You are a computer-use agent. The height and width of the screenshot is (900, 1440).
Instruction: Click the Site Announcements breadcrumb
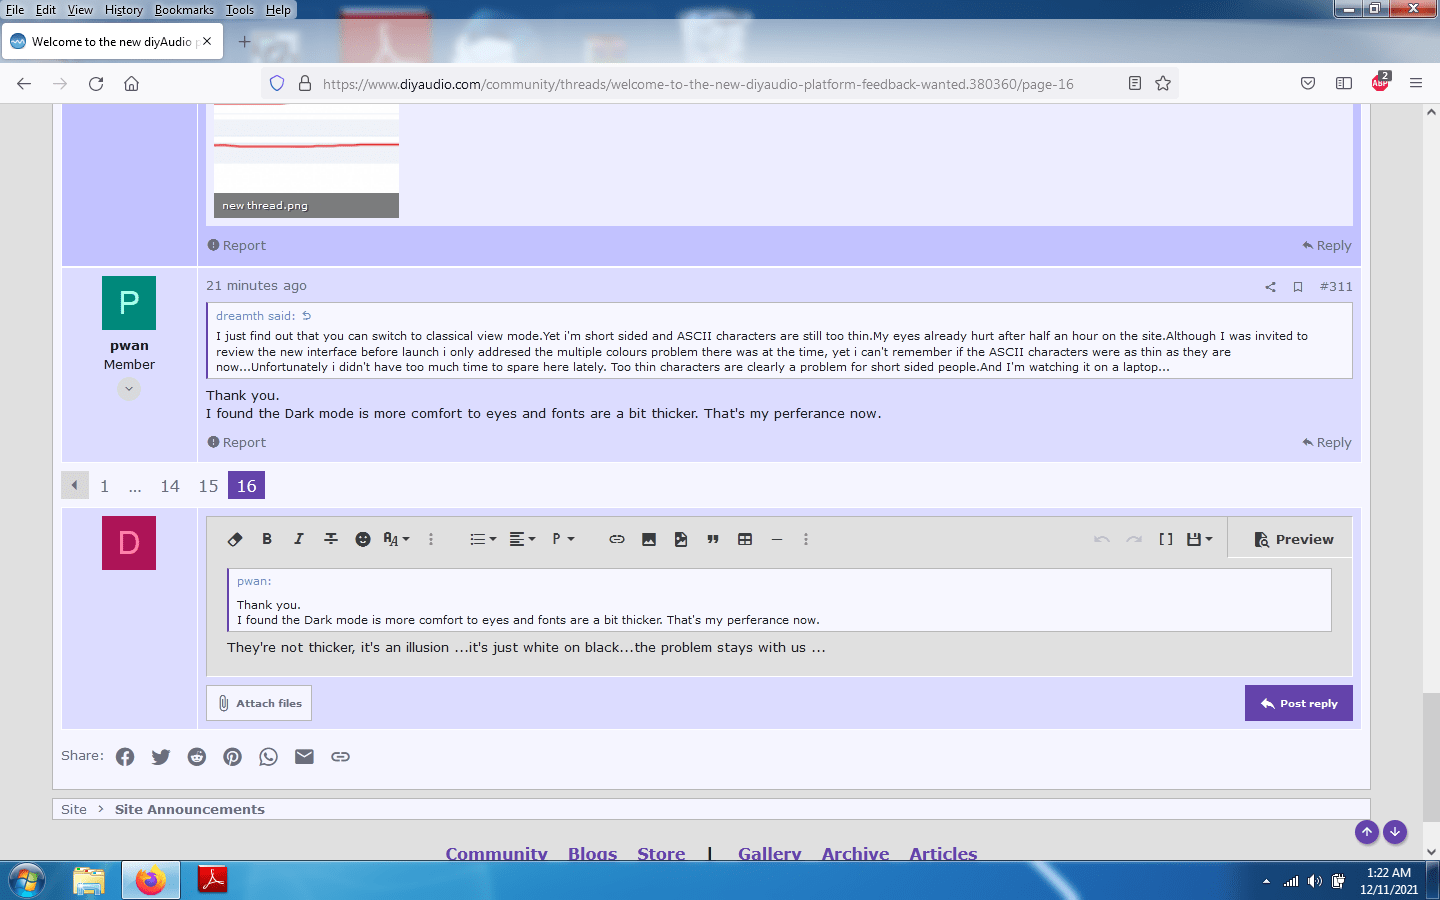[x=190, y=810]
